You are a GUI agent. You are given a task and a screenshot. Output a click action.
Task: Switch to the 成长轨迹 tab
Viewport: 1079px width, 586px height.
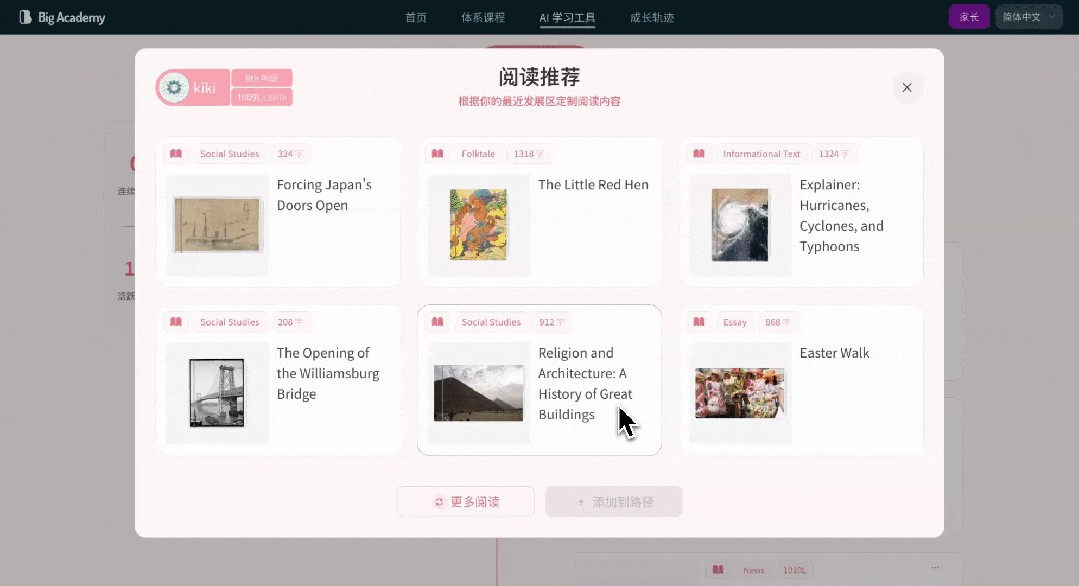652,17
